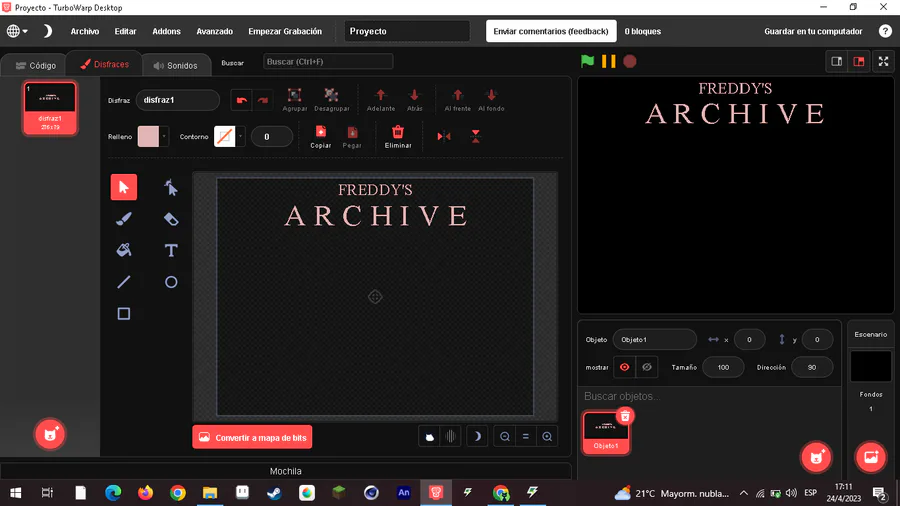Flip the costume vertically
This screenshot has width=900, height=506.
point(475,137)
